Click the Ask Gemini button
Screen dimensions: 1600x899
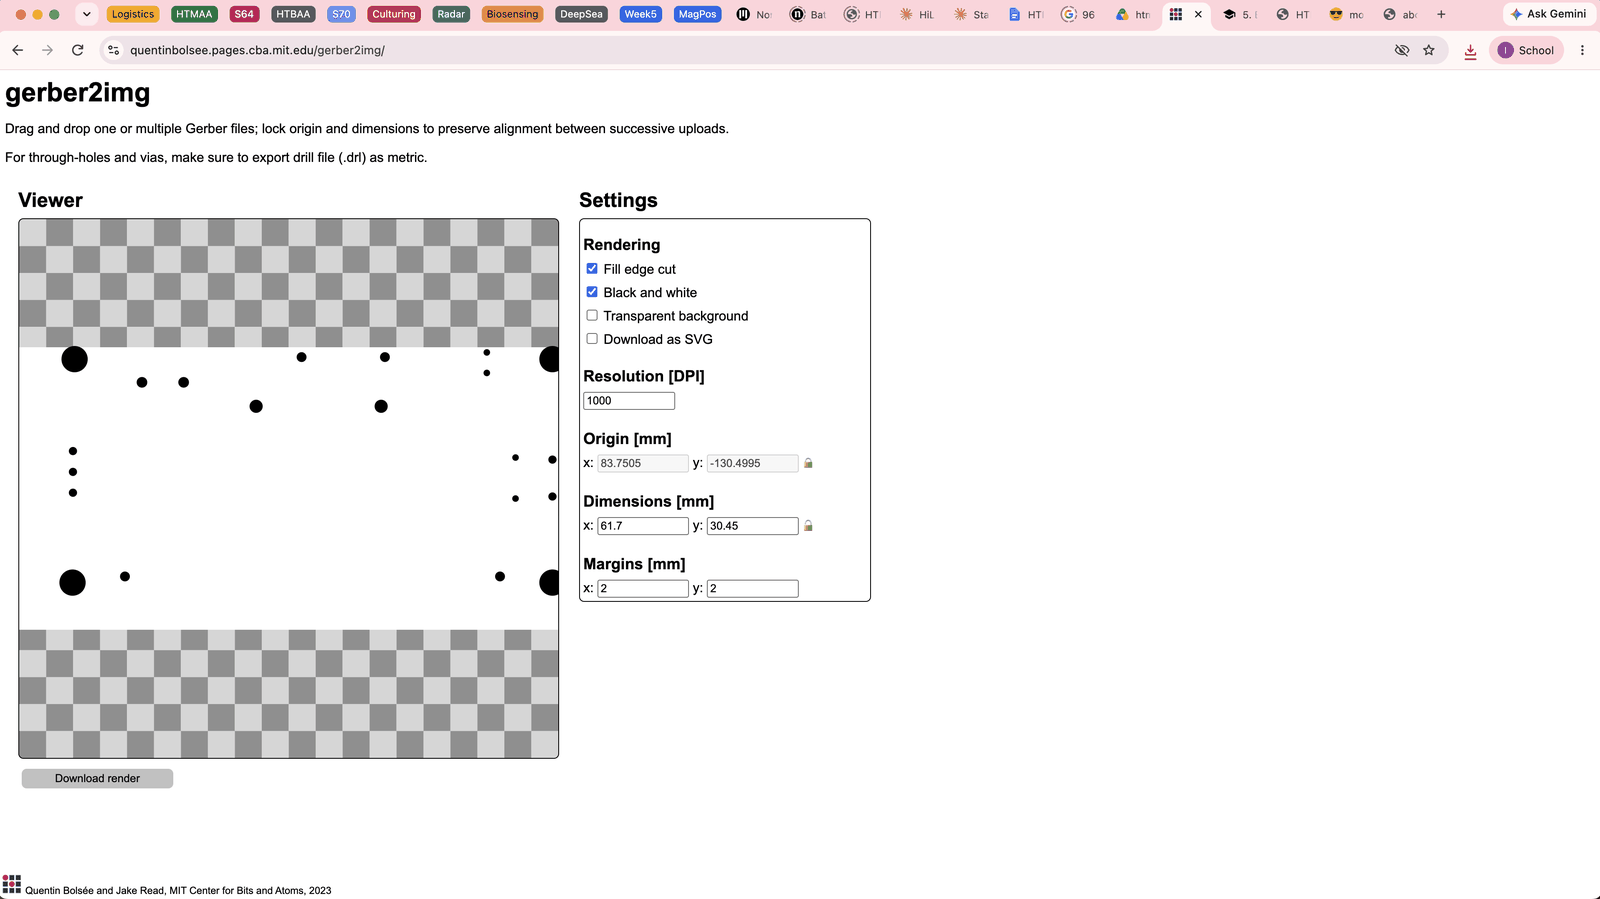point(1549,14)
